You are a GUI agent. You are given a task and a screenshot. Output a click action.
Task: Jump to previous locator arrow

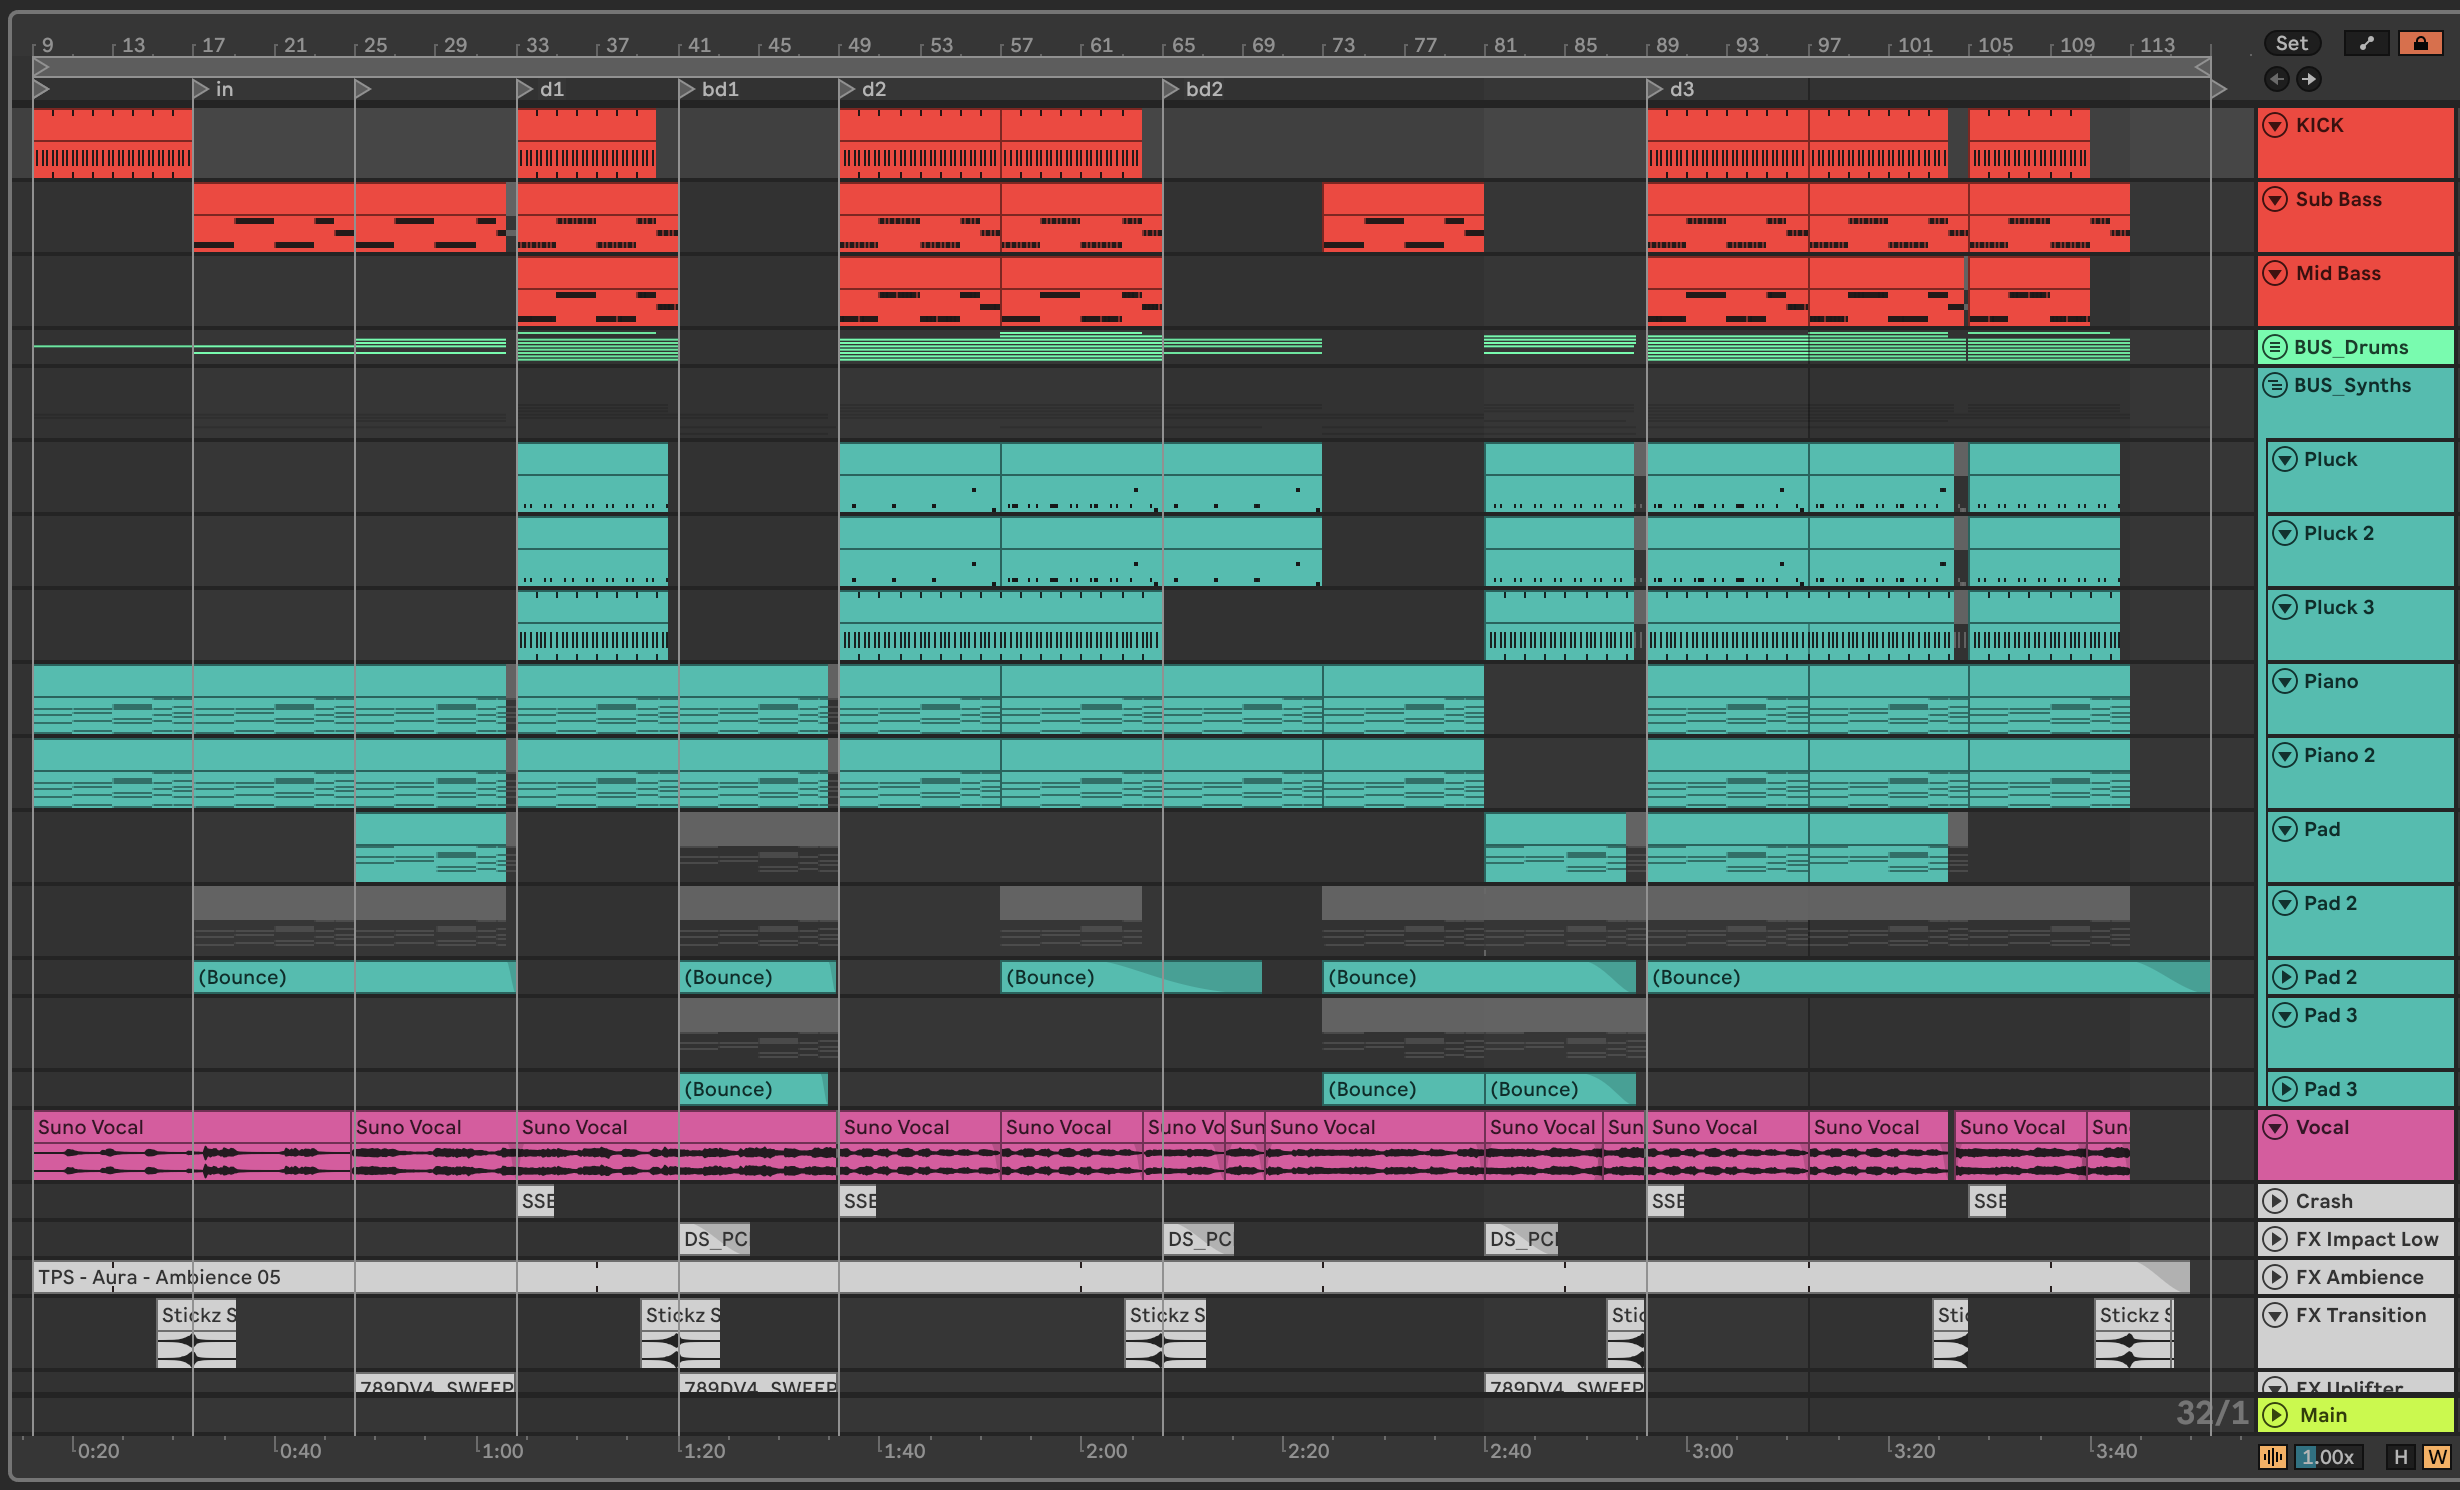(x=2277, y=79)
